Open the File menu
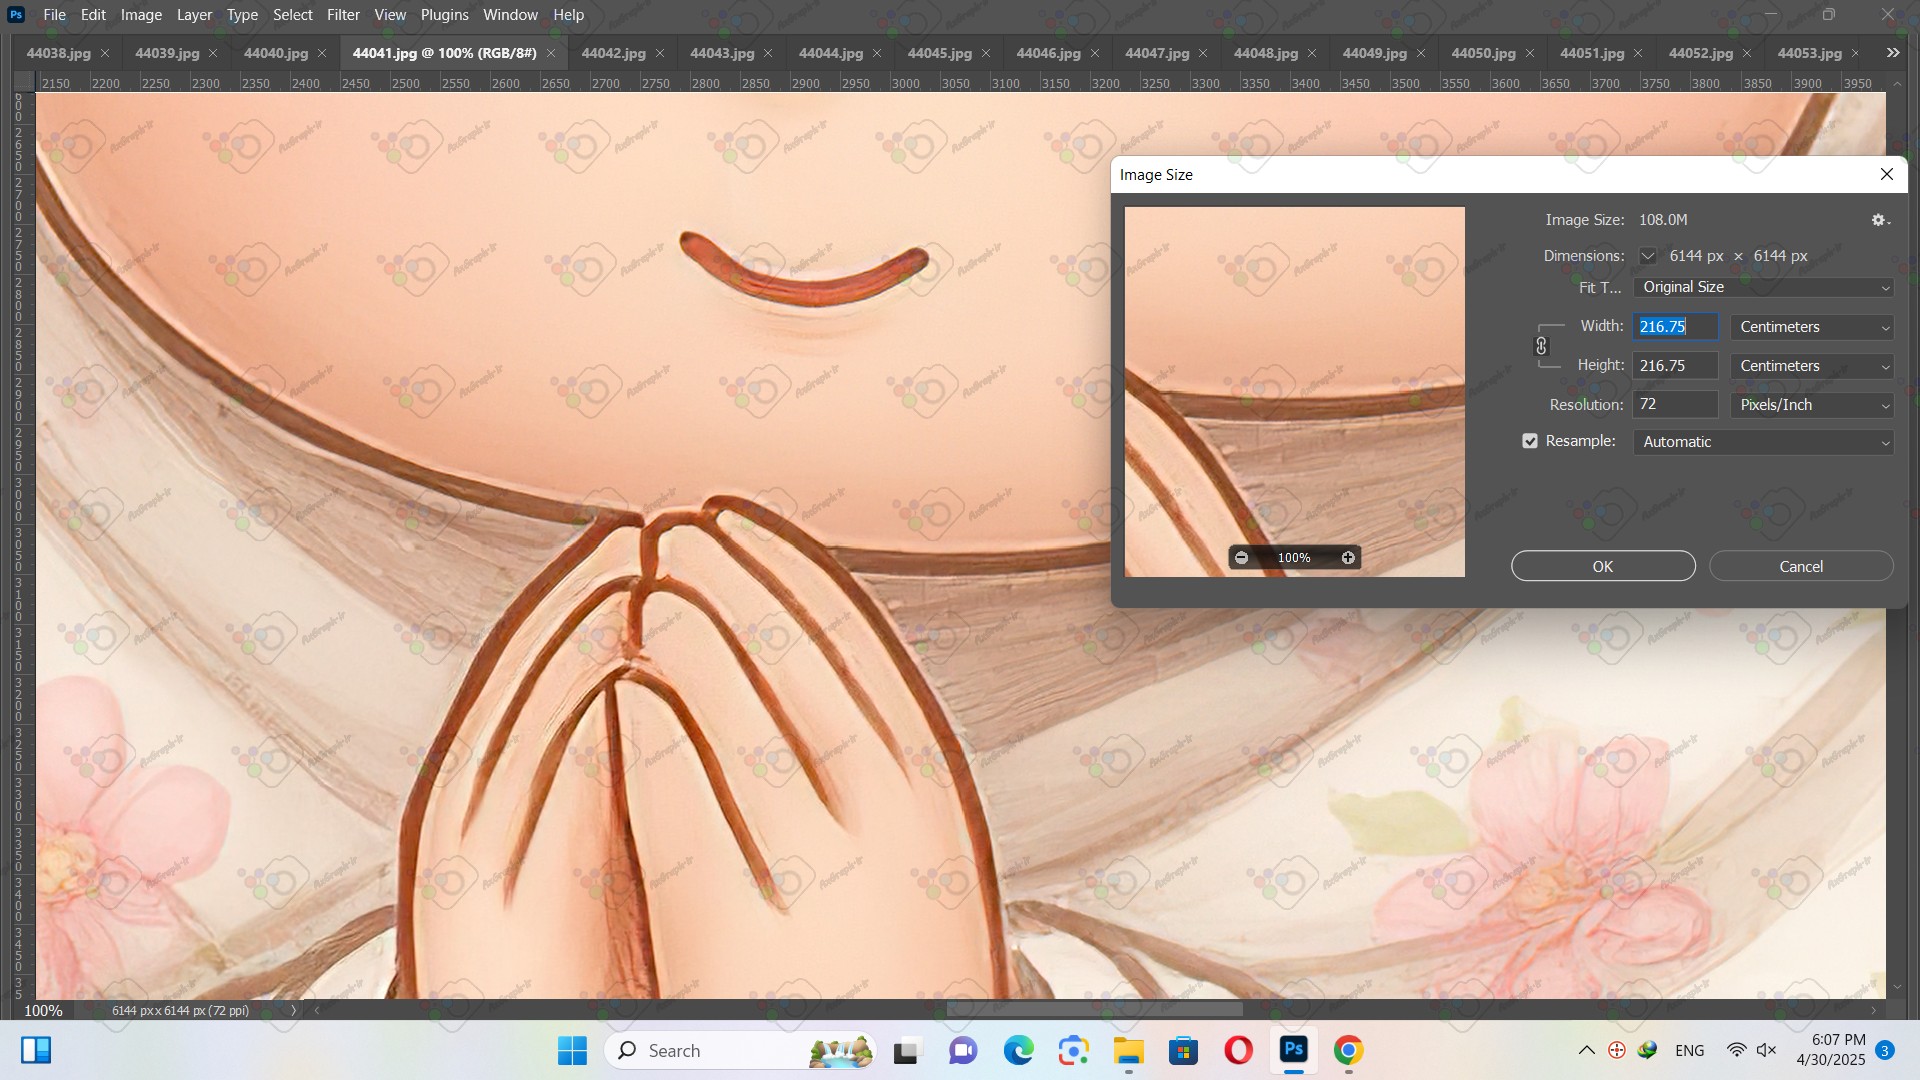1920x1080 pixels. [x=55, y=15]
